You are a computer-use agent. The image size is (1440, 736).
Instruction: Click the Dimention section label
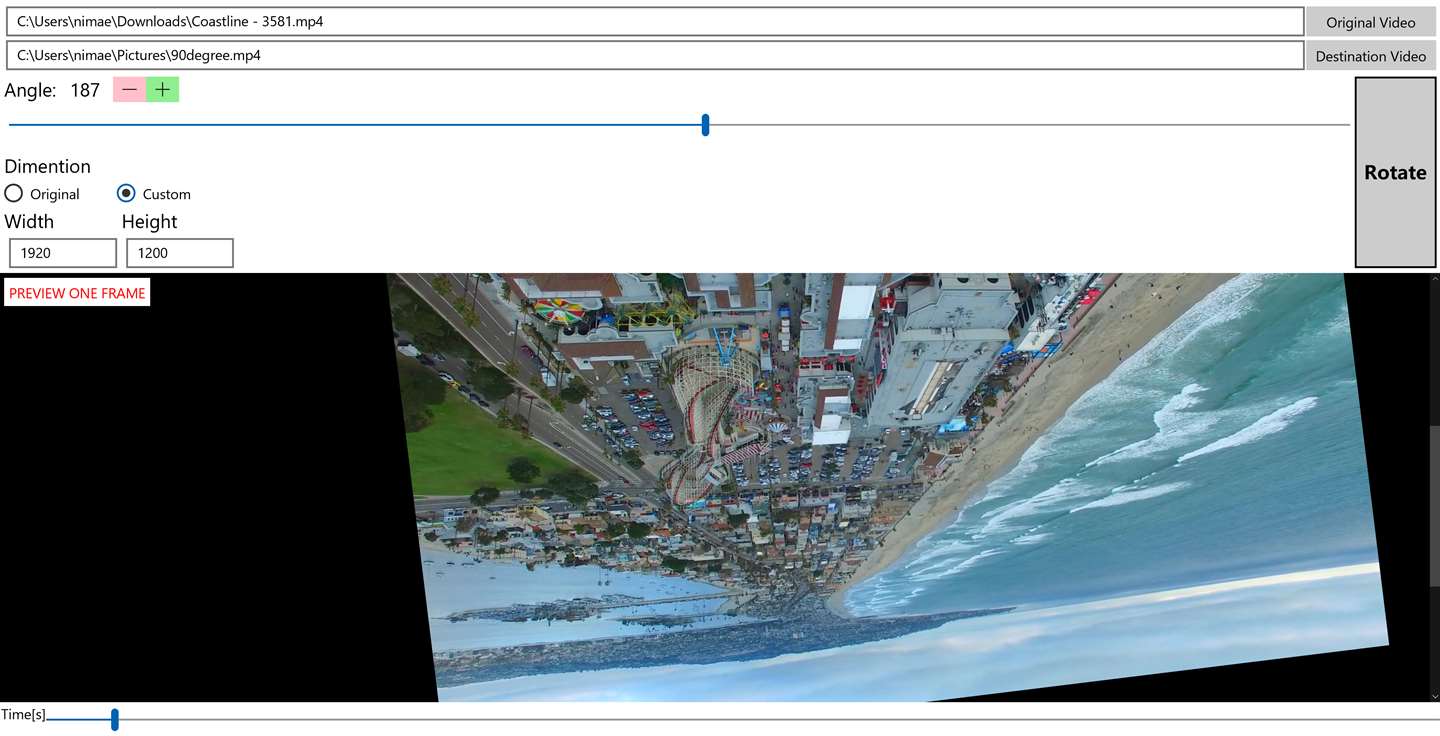point(48,166)
